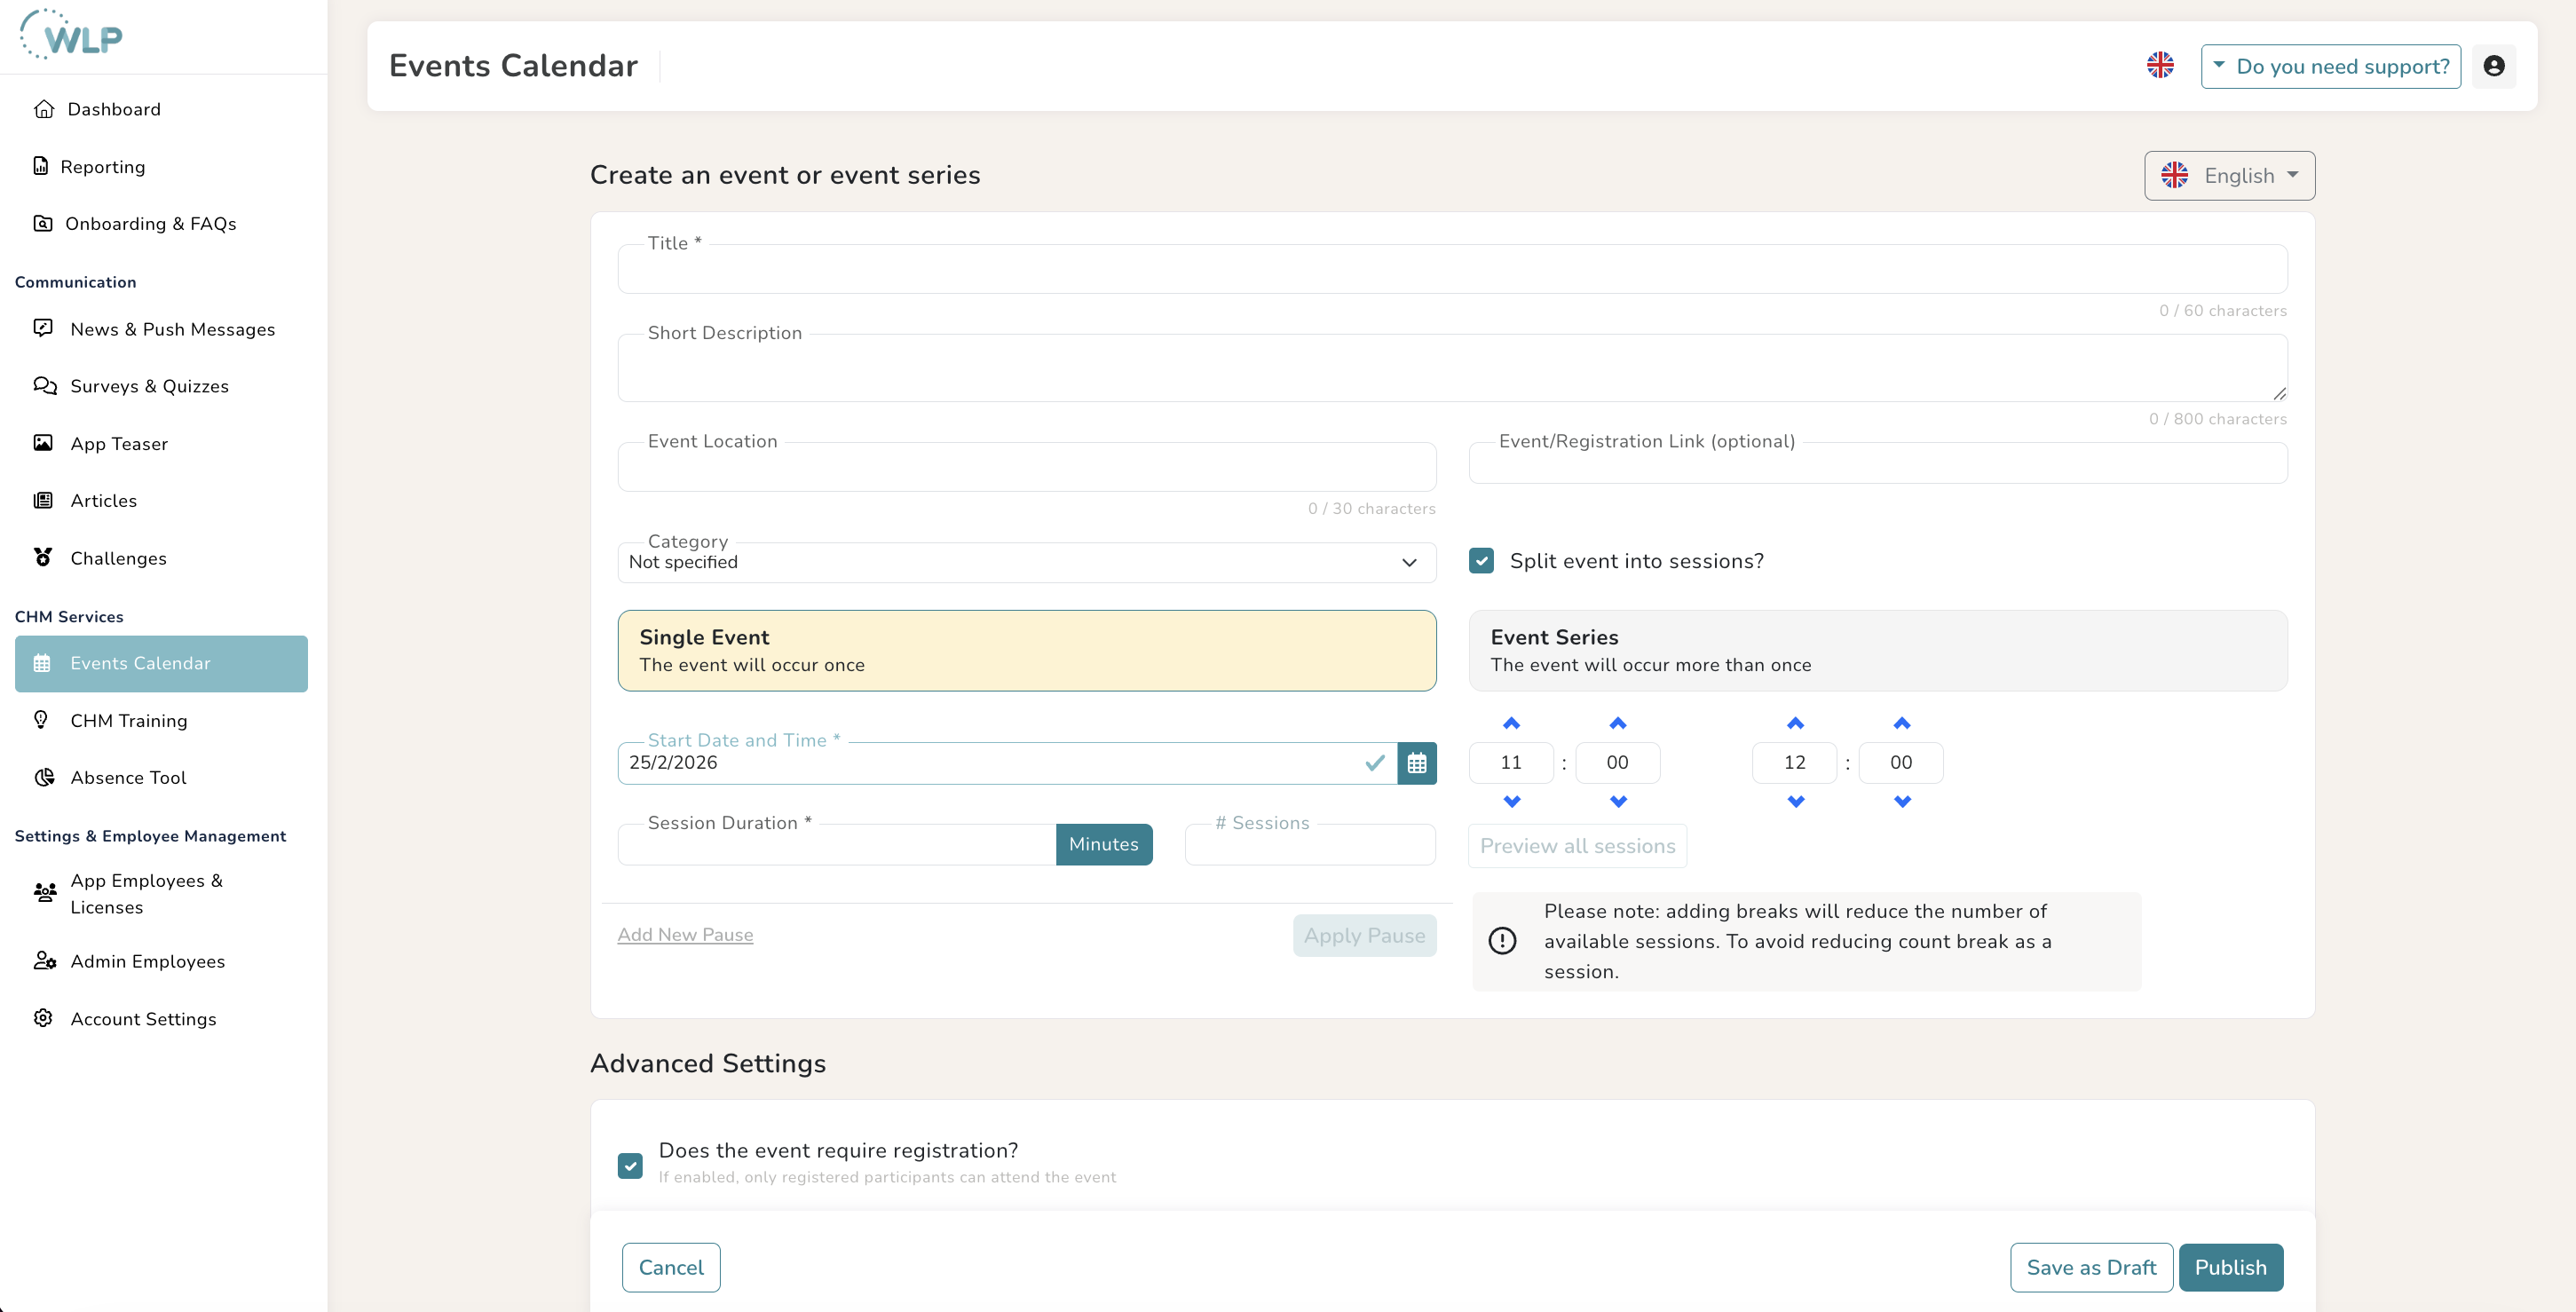Open the calendar date picker icon
The height and width of the screenshot is (1312, 2576).
pyautogui.click(x=1416, y=763)
